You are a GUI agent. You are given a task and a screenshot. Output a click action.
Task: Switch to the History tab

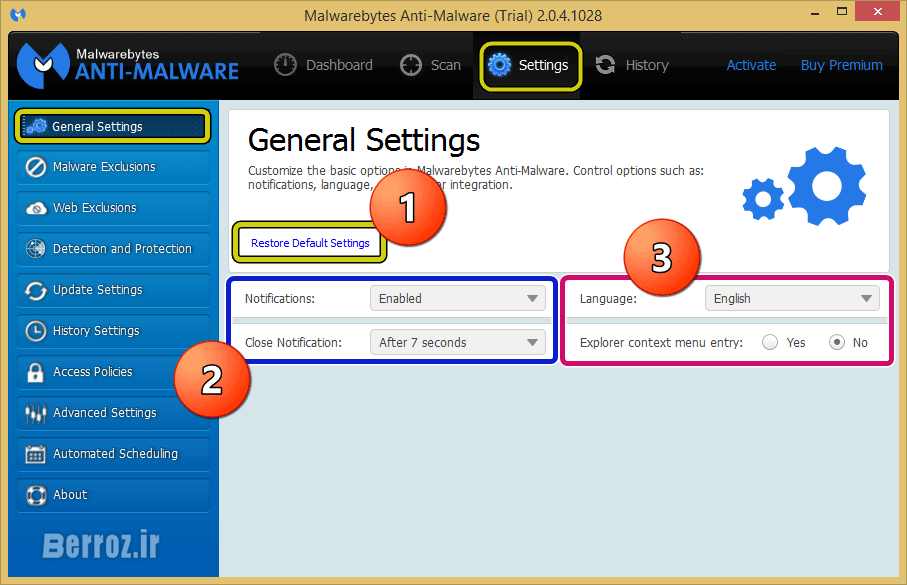(x=632, y=65)
